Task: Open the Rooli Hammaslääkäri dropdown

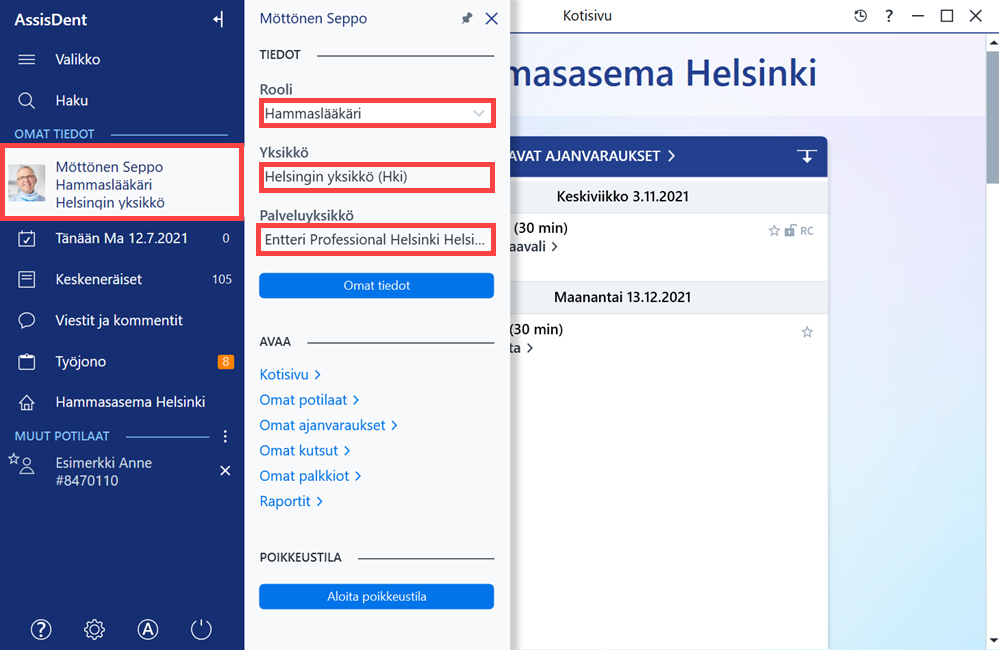Action: coord(377,113)
